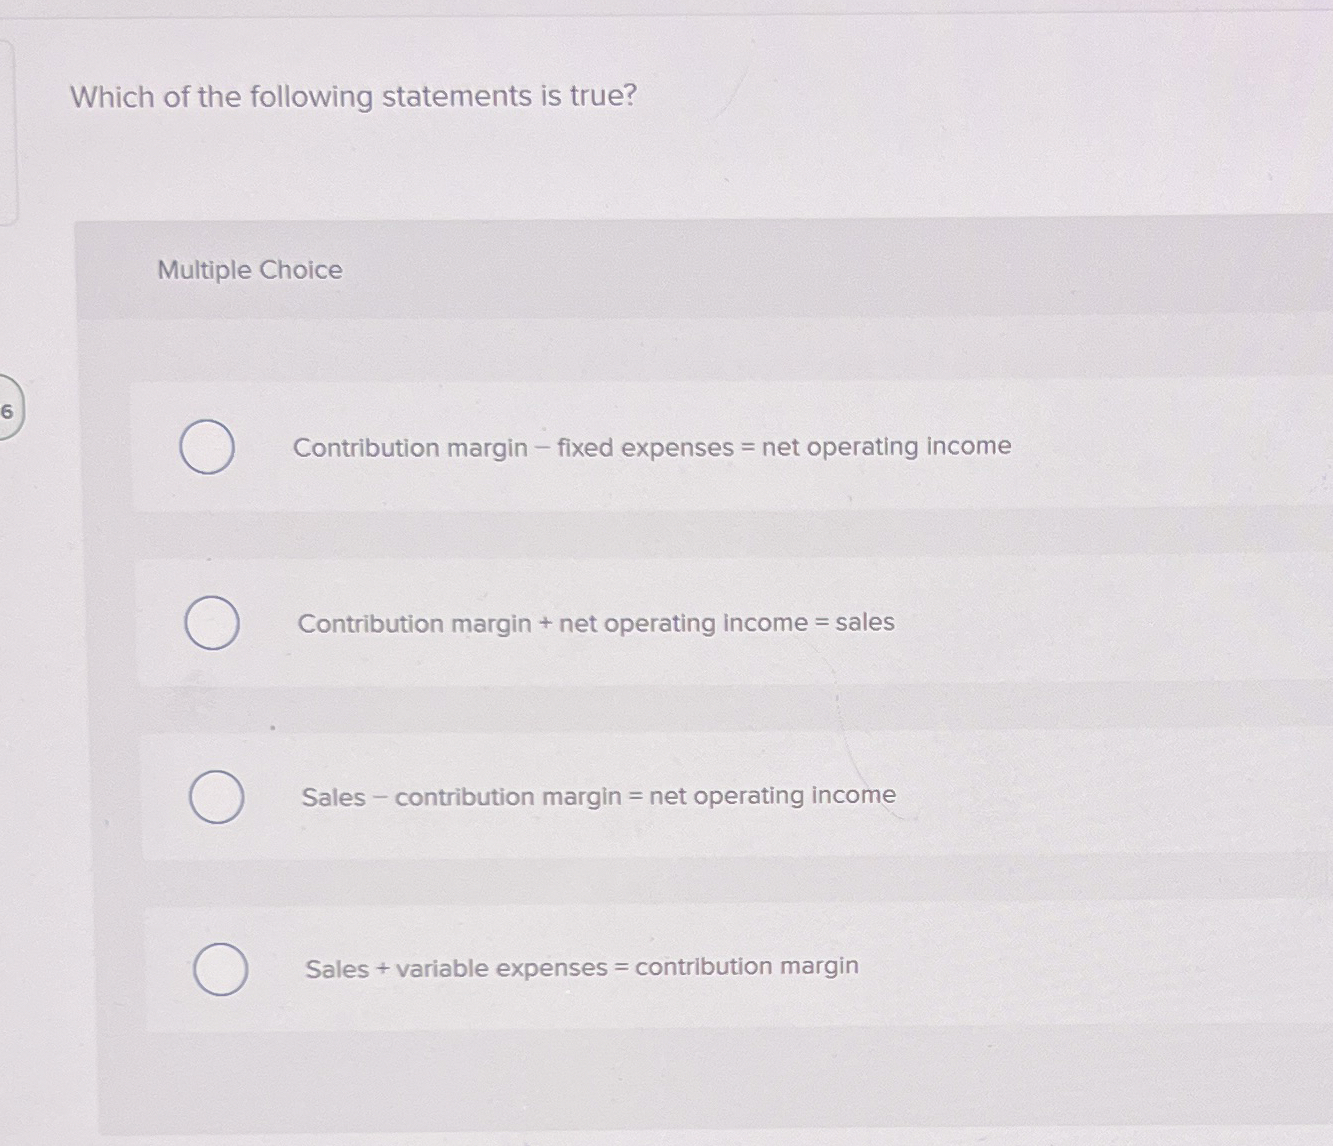Click the shaded band between the first two options

click(650, 535)
